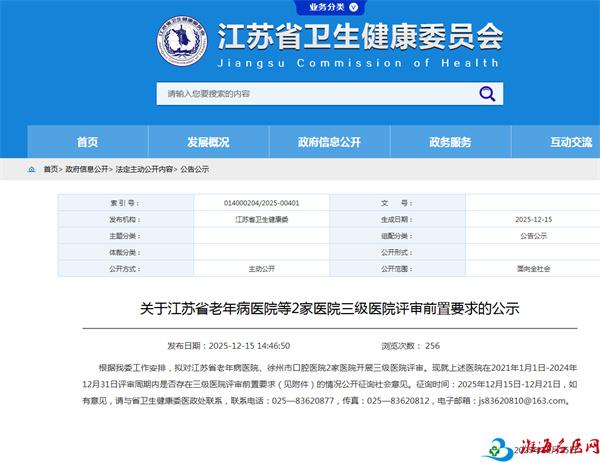Open the 互动交流 navigation tab
This screenshot has width=600, height=463.
(570, 142)
